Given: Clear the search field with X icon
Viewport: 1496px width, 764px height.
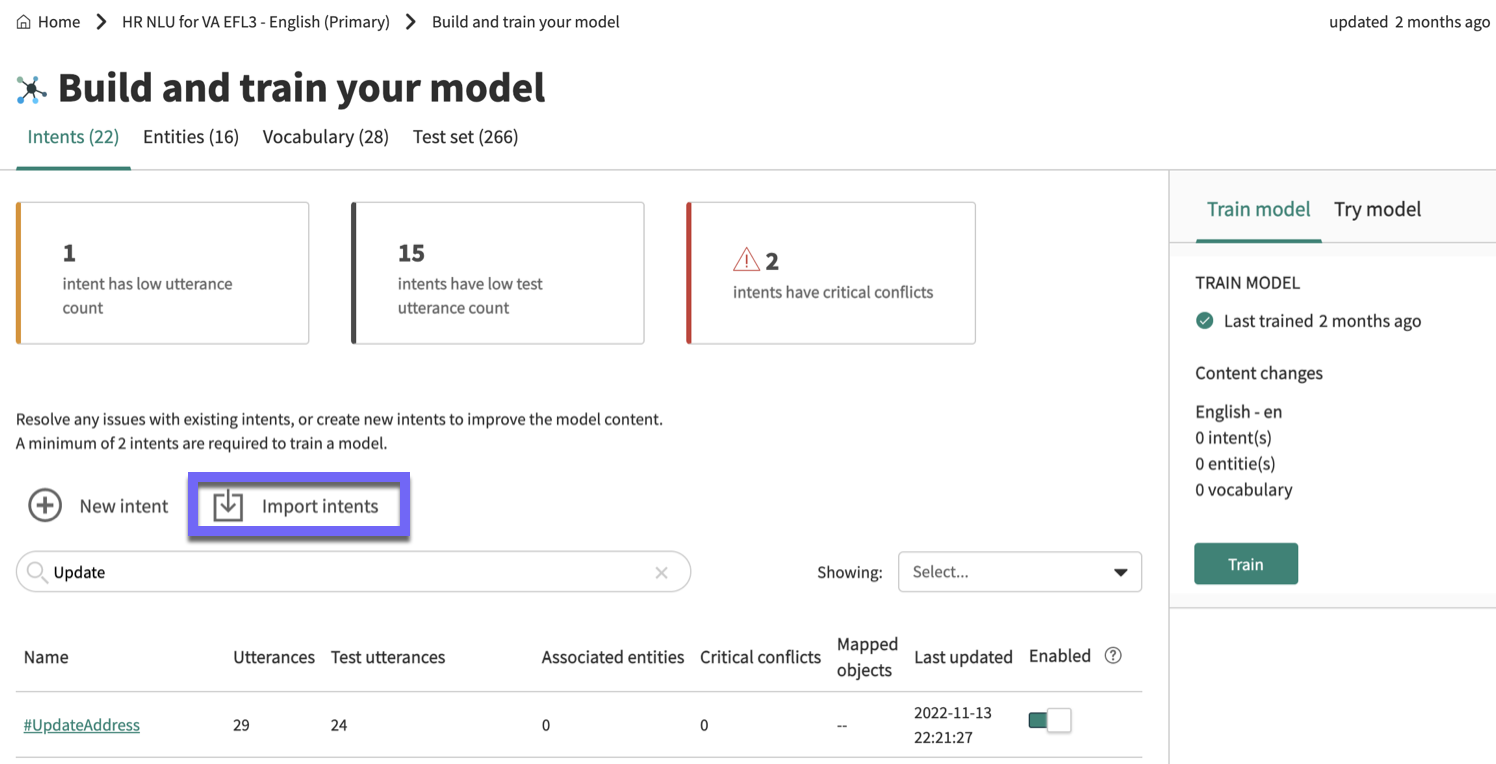Looking at the screenshot, I should [x=661, y=573].
